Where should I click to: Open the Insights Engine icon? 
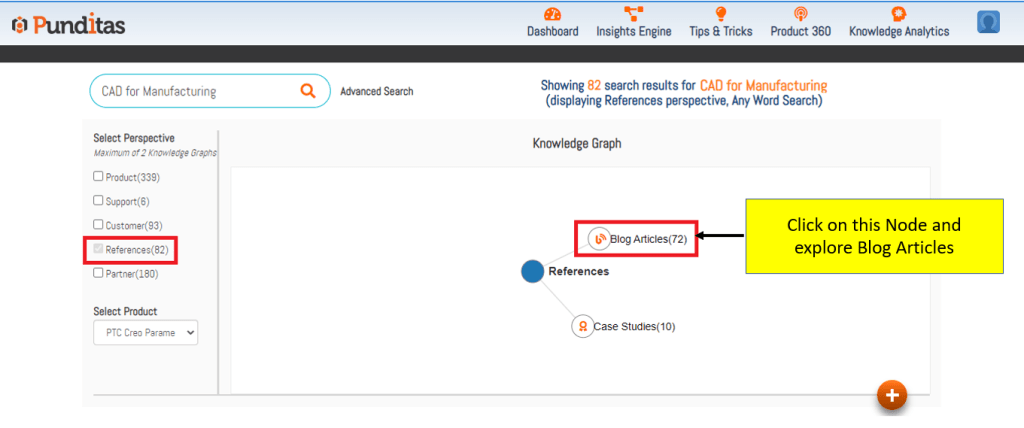[x=634, y=14]
